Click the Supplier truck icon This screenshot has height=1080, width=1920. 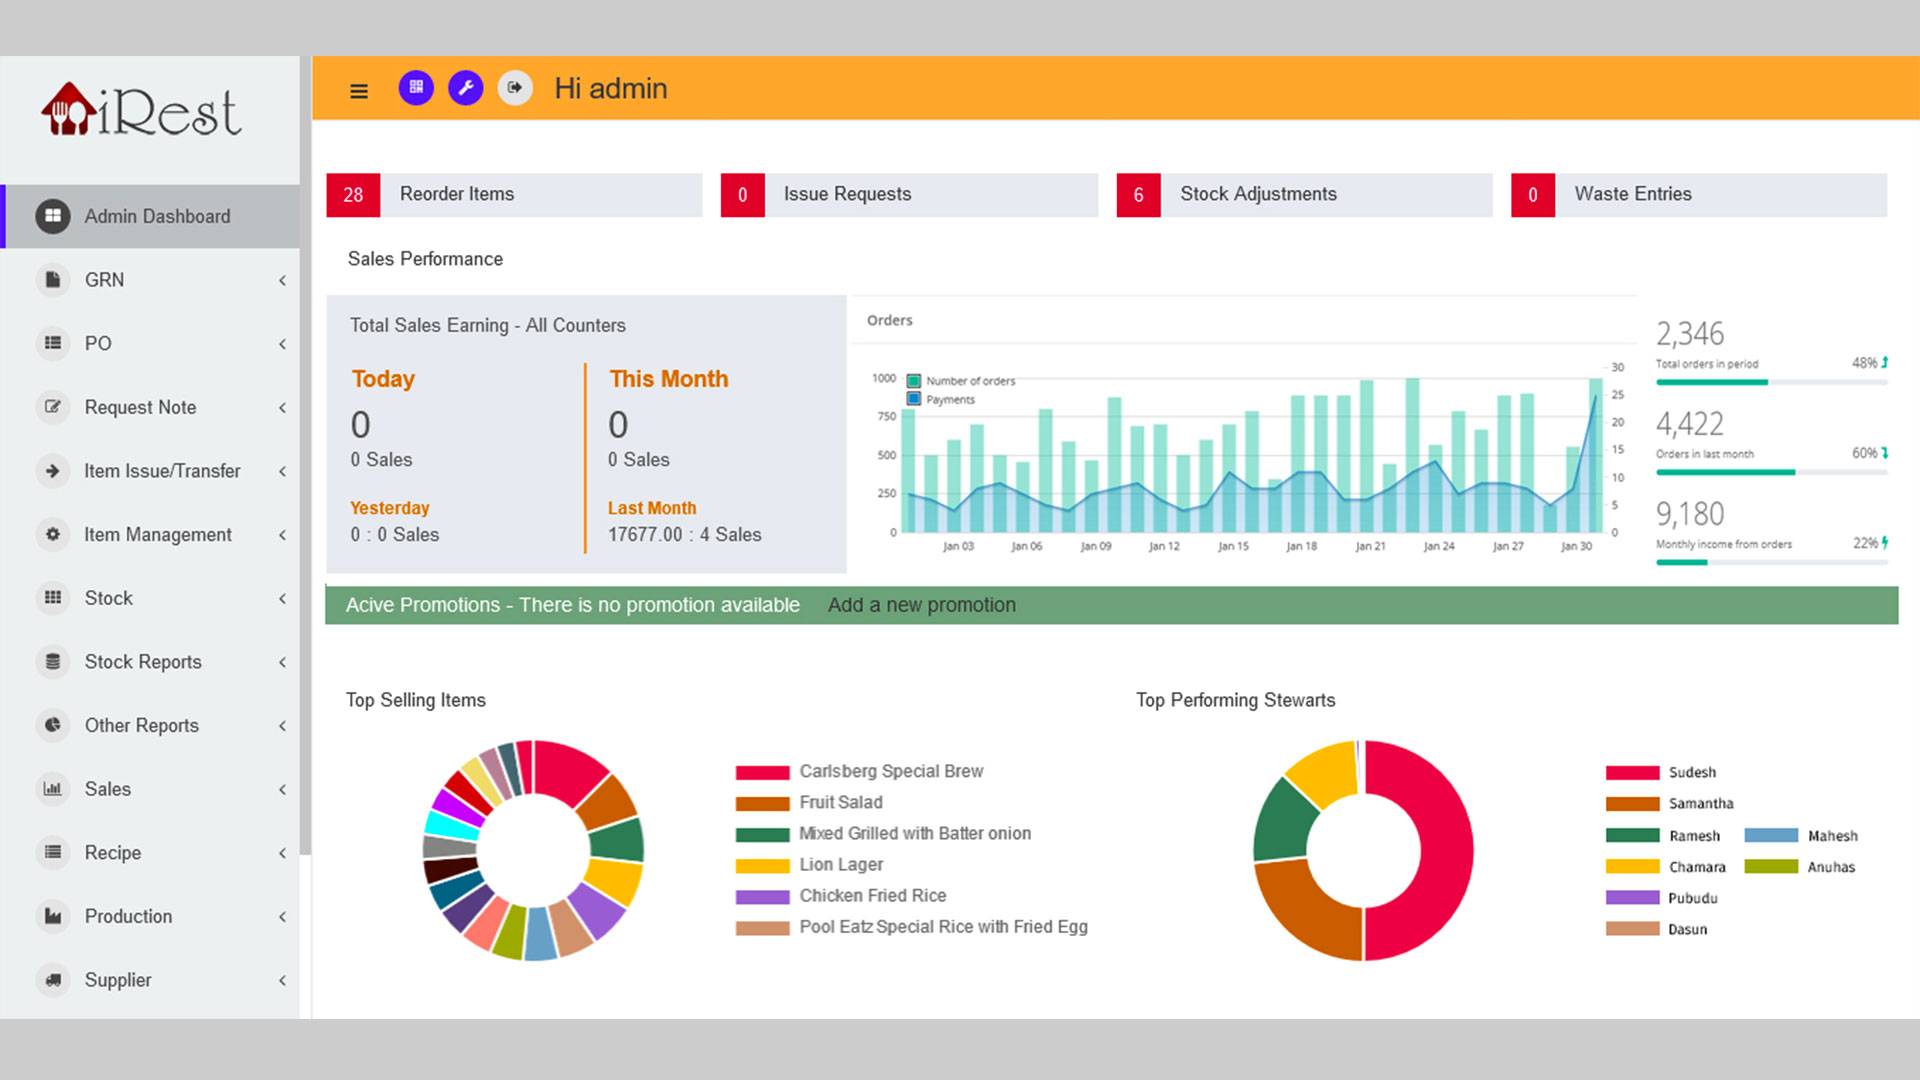click(x=53, y=980)
